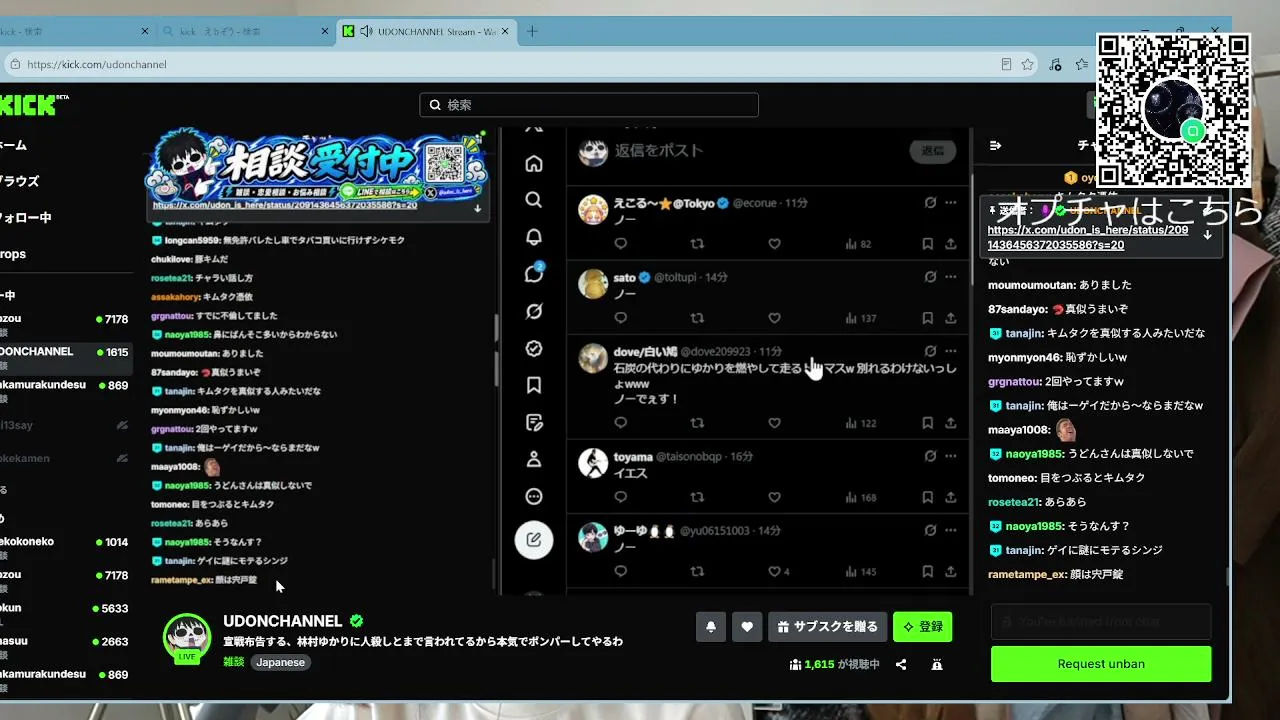1280x720 pixels.
Task: Click the サブスクを贈る gift button
Action: [x=828, y=627]
